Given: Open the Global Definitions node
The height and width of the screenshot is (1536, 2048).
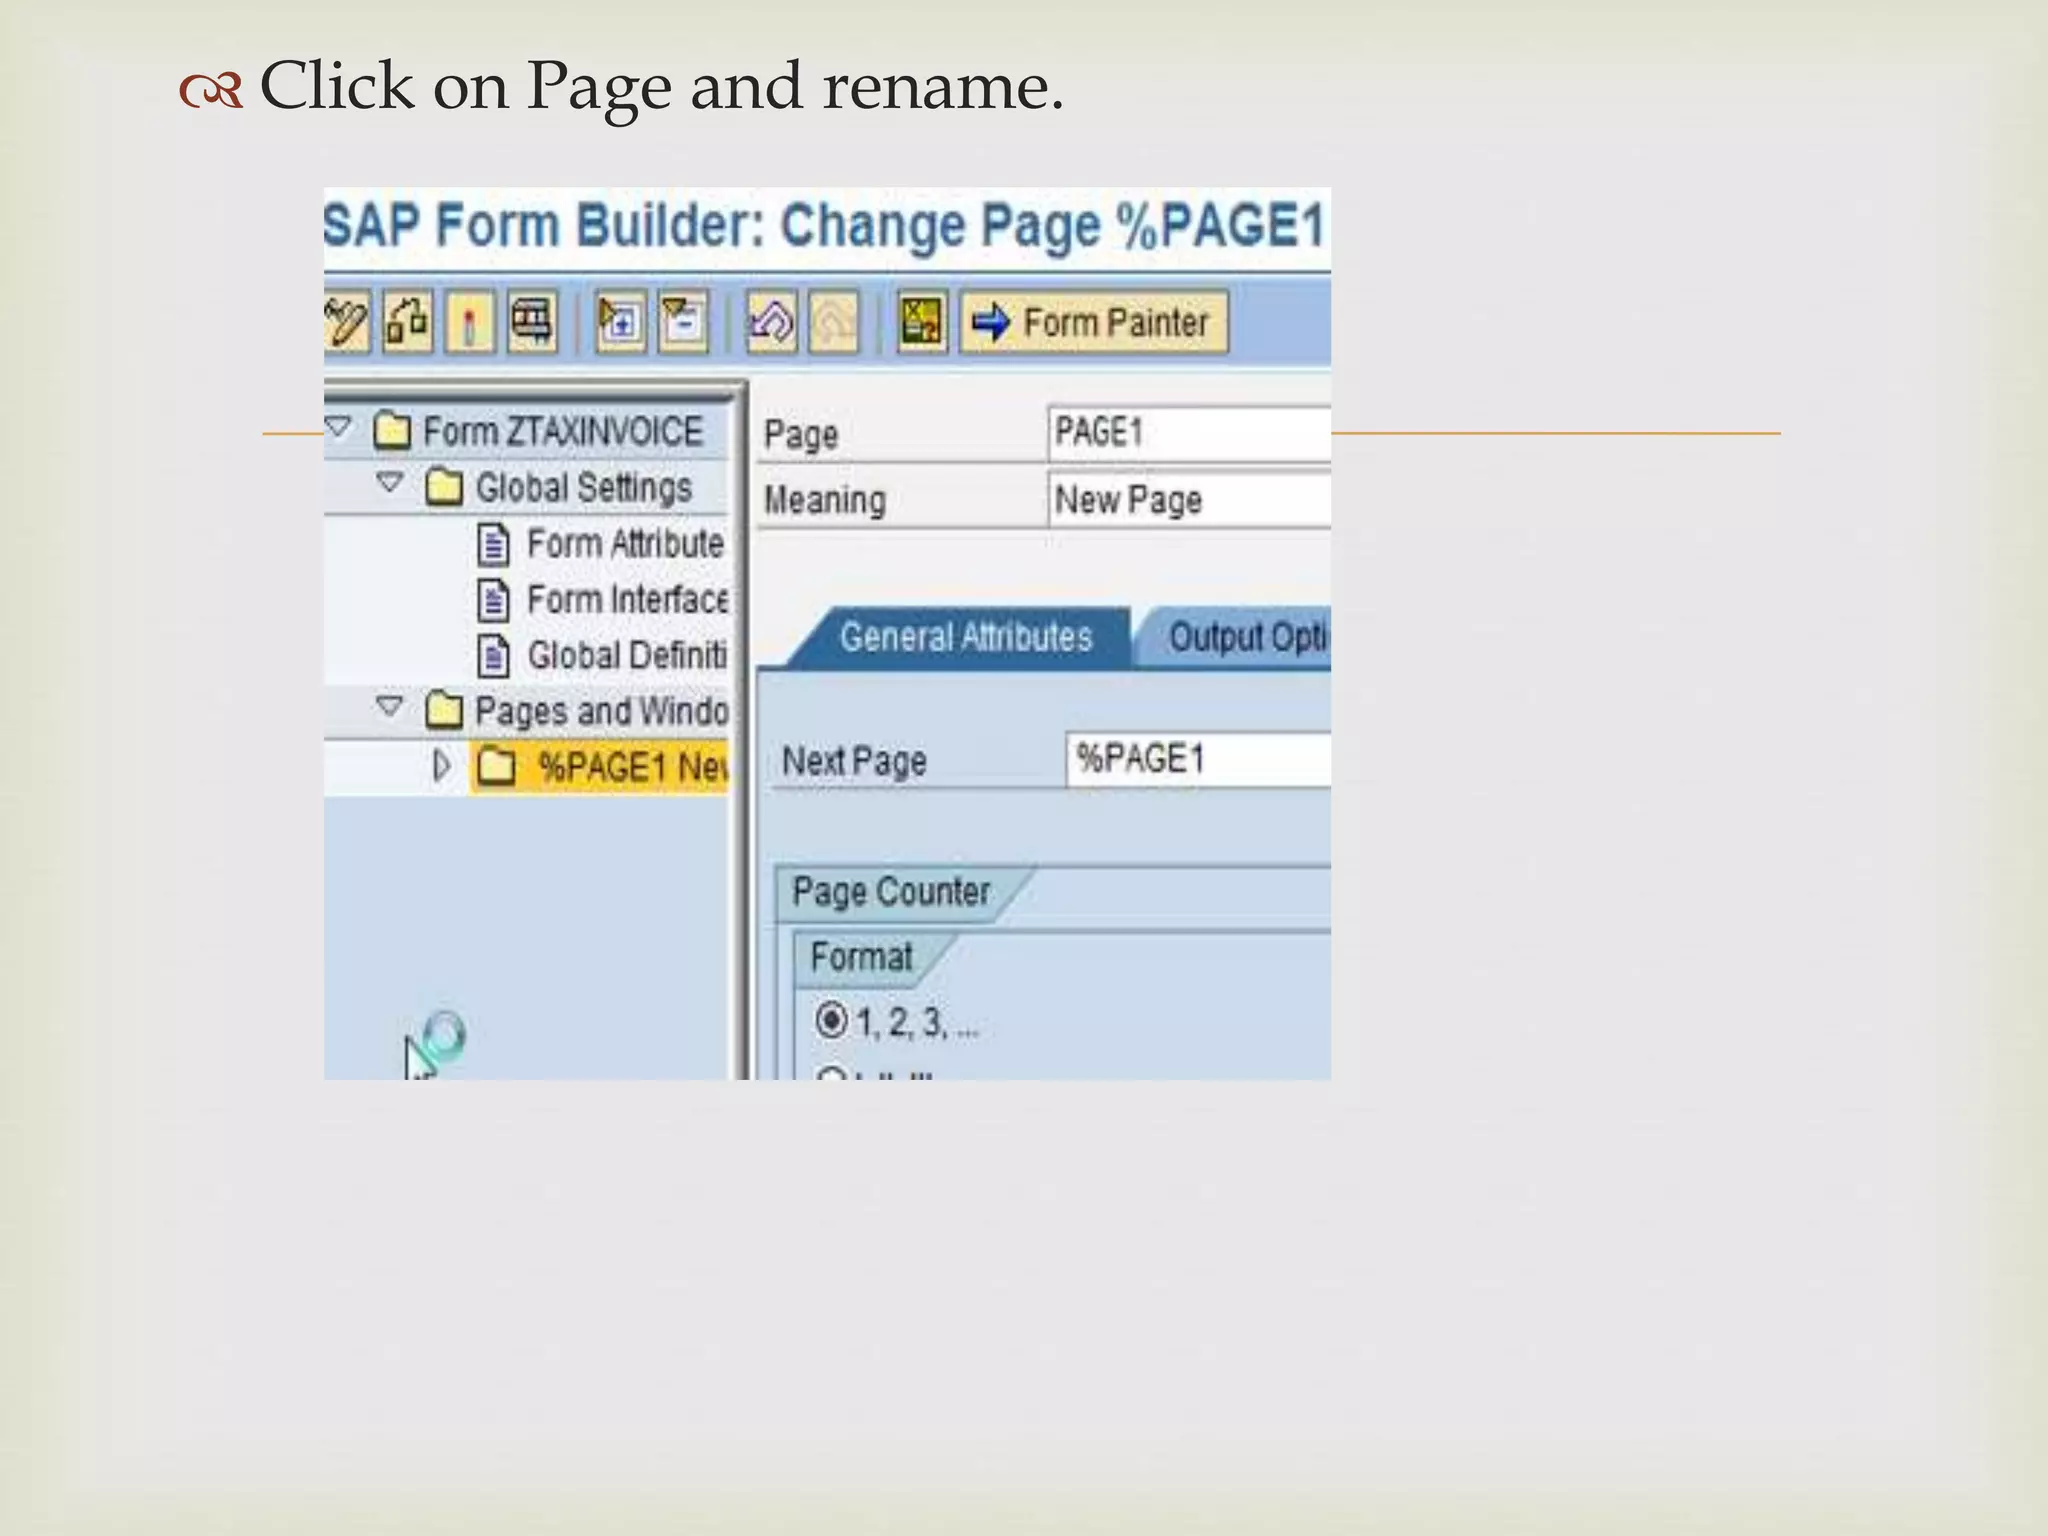Looking at the screenshot, I should tap(626, 656).
